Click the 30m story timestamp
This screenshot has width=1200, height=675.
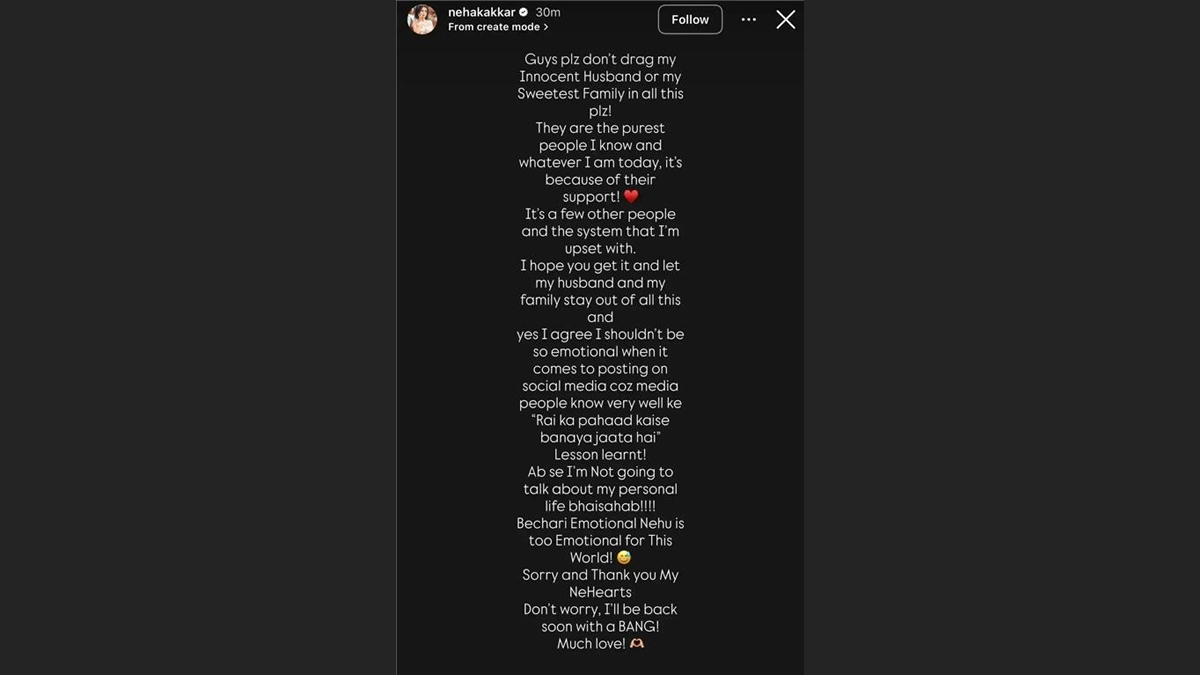coord(548,12)
